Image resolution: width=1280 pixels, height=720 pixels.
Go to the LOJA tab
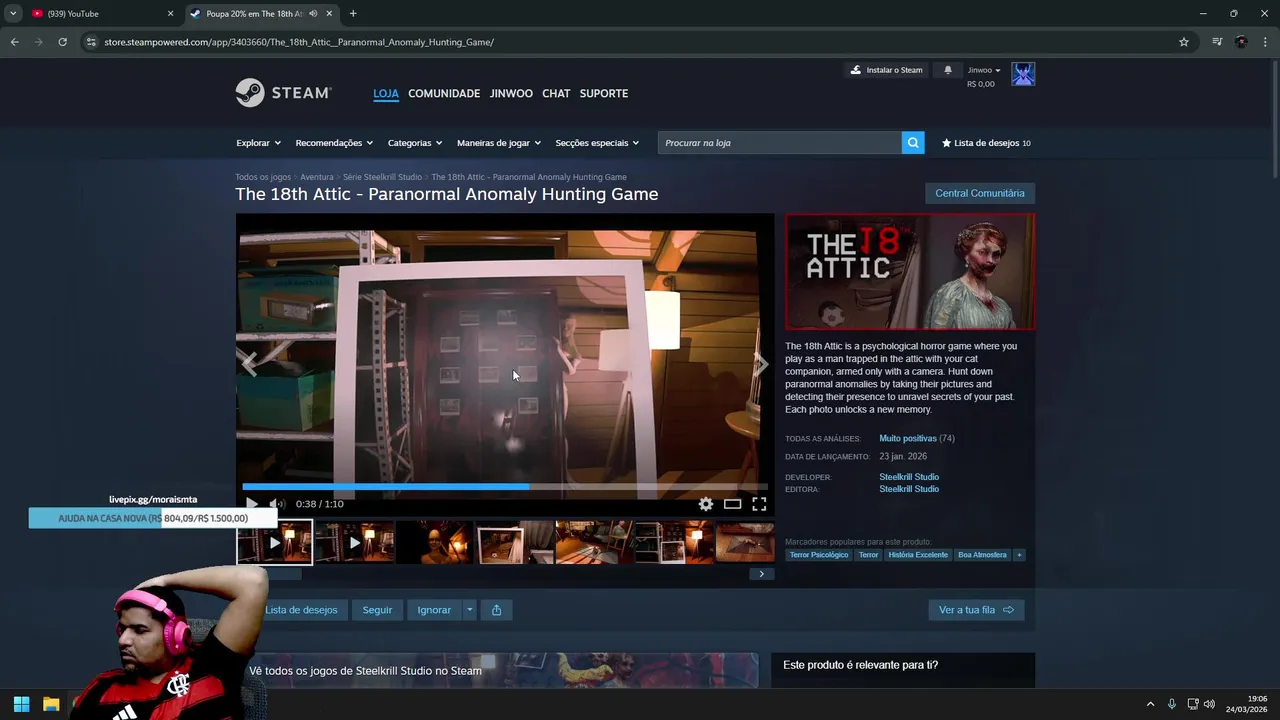click(386, 93)
